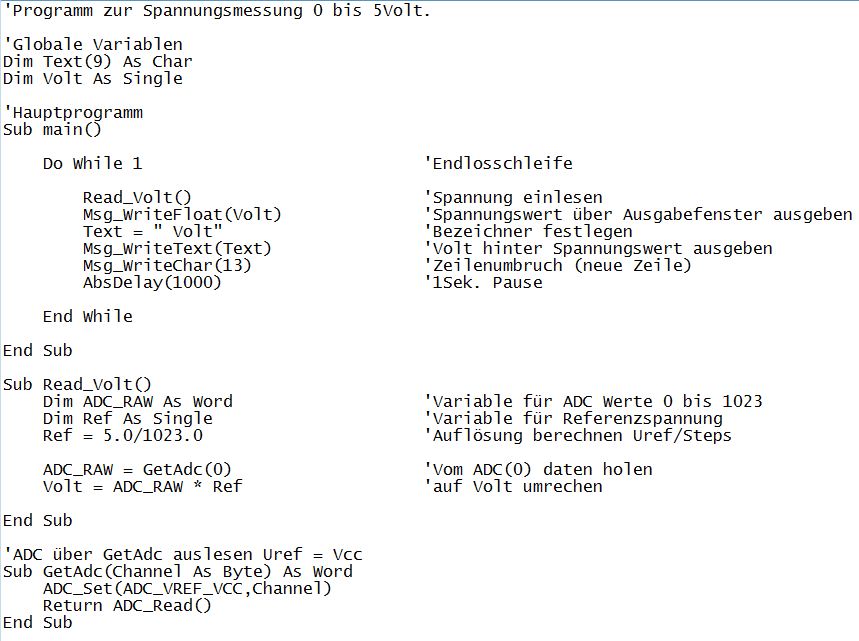Place cursor on AbsDelay(1000) line
The width and height of the screenshot is (859, 641).
pyautogui.click(x=152, y=282)
